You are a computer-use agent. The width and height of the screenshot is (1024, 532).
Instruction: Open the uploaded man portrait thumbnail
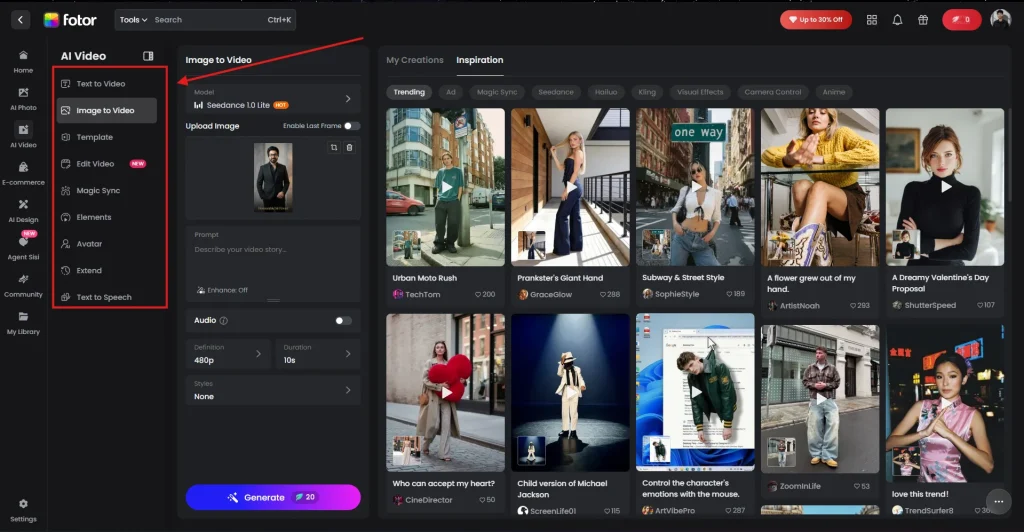pyautogui.click(x=273, y=178)
